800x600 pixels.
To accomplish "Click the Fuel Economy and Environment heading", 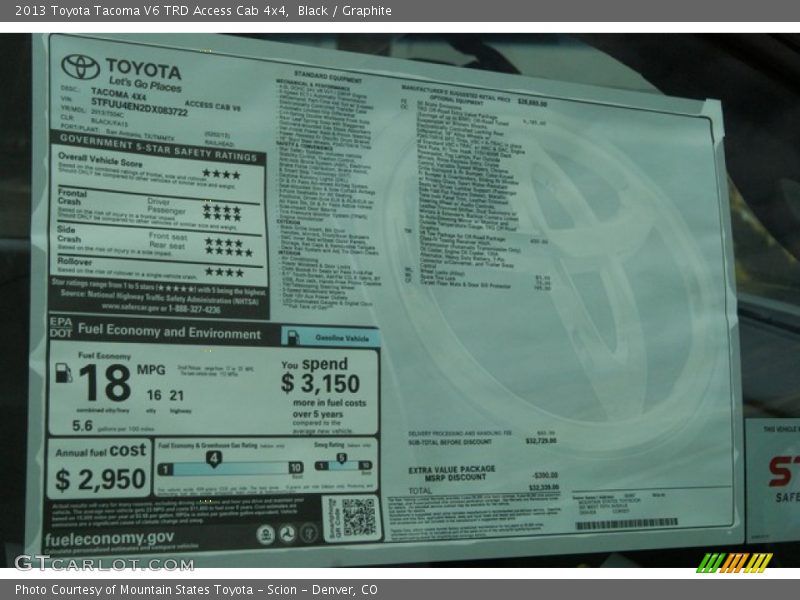I will (x=169, y=332).
